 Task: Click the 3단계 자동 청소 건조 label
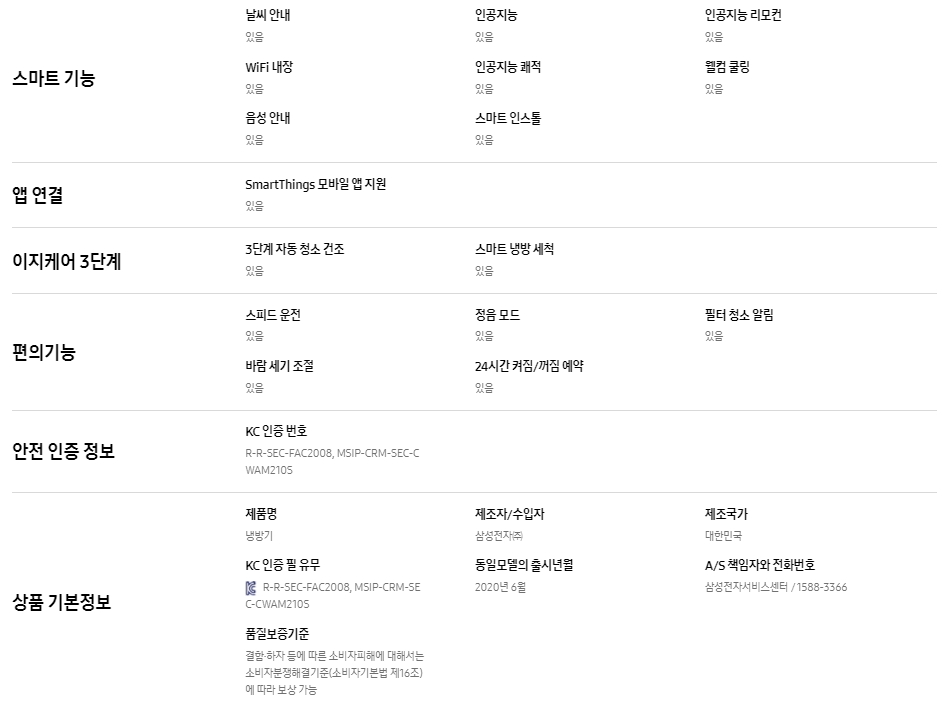(x=295, y=250)
